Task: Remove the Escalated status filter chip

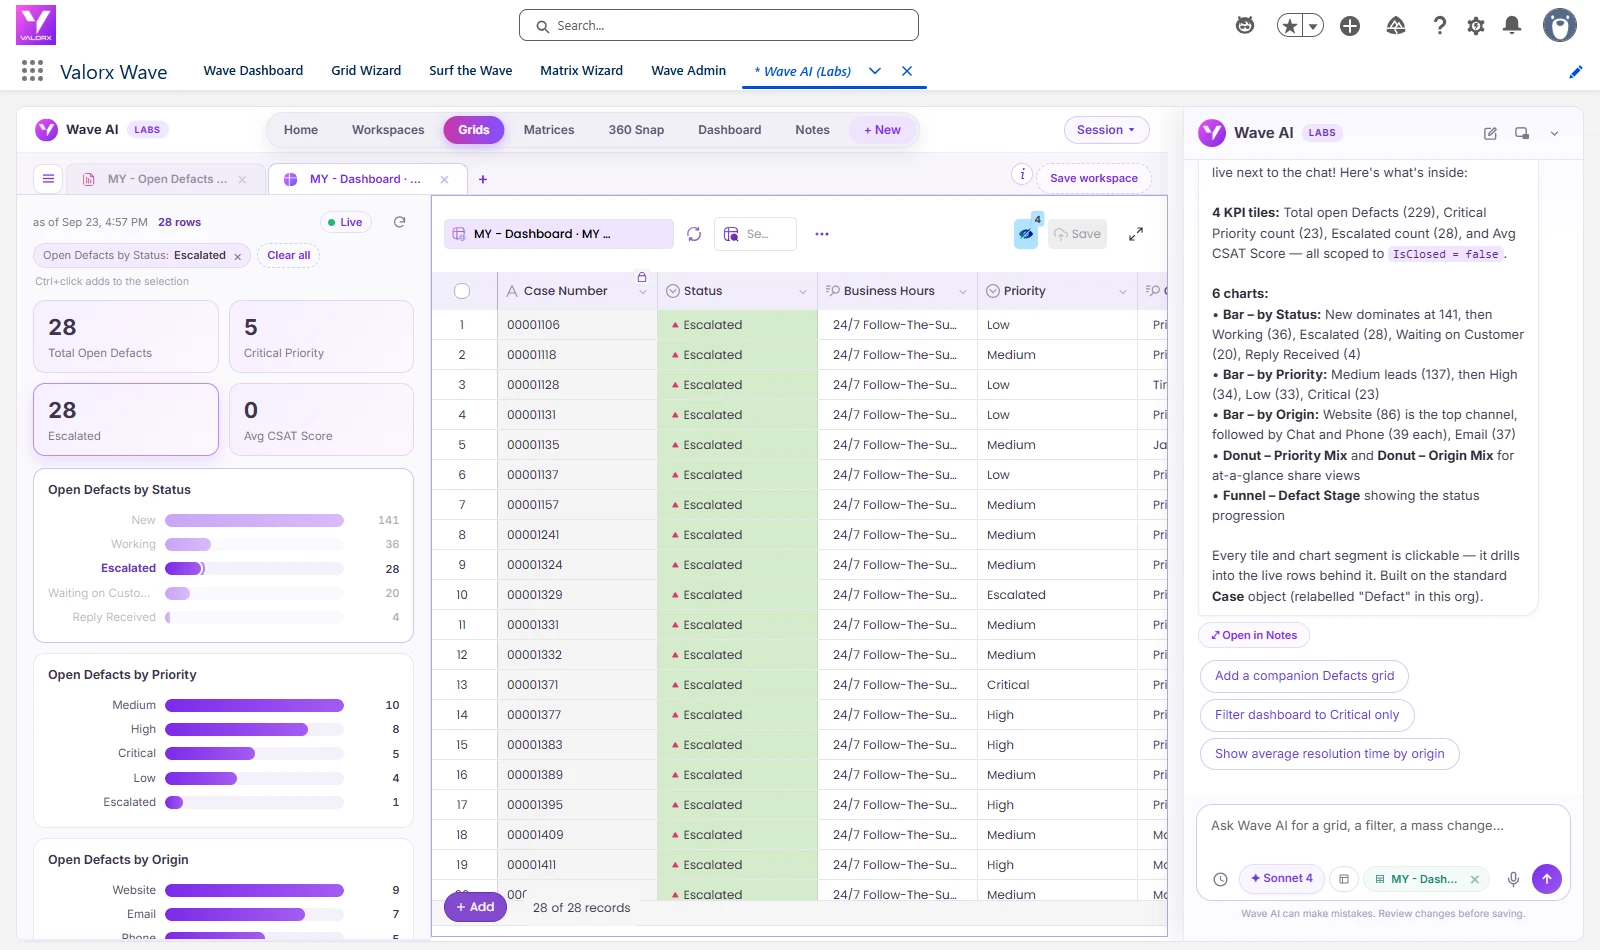Action: [238, 256]
